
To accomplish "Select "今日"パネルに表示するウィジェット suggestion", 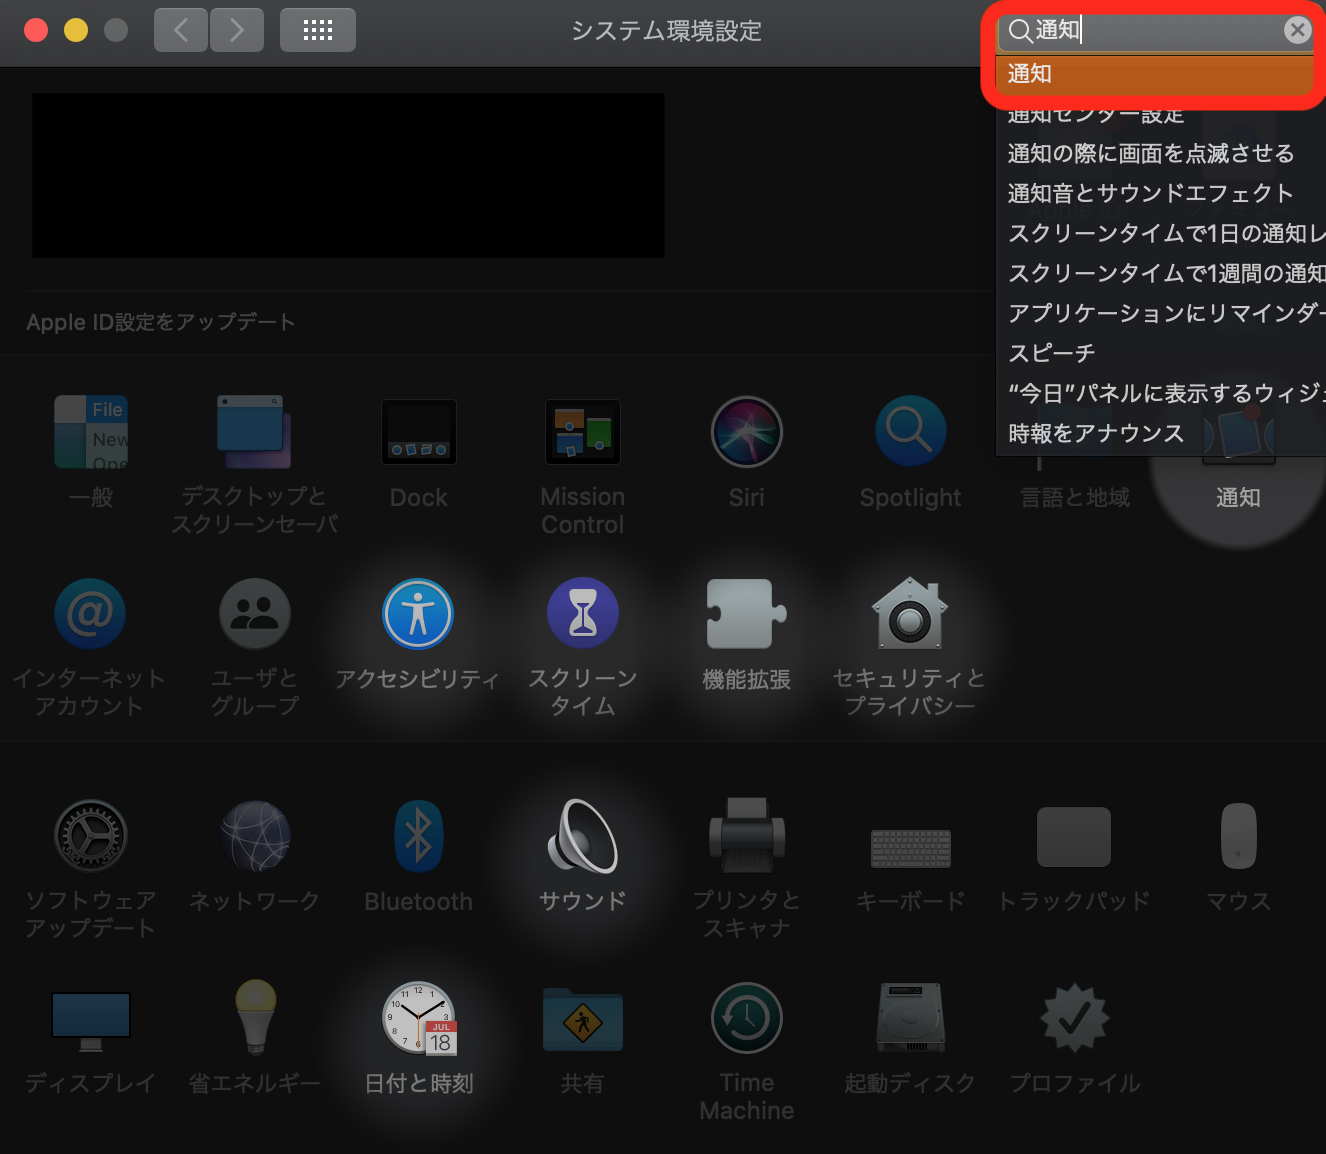I will pyautogui.click(x=1161, y=393).
